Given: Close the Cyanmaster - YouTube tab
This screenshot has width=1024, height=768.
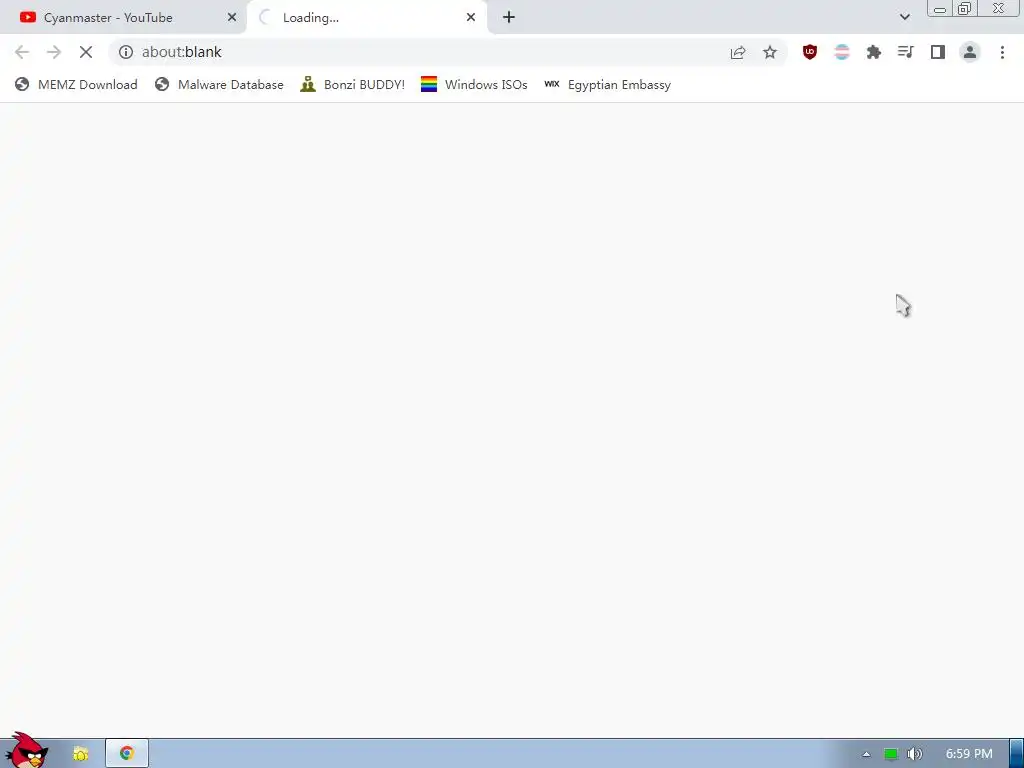Looking at the screenshot, I should pos(231,18).
